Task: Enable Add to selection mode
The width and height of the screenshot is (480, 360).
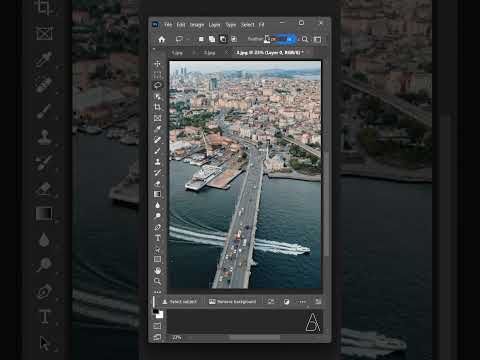Action: point(212,39)
